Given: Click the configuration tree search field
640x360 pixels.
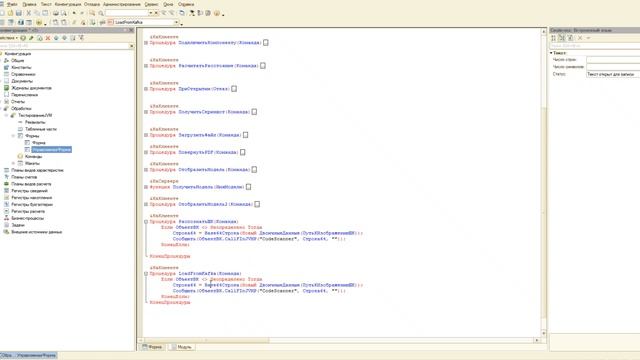Looking at the screenshot, I should (64, 46).
